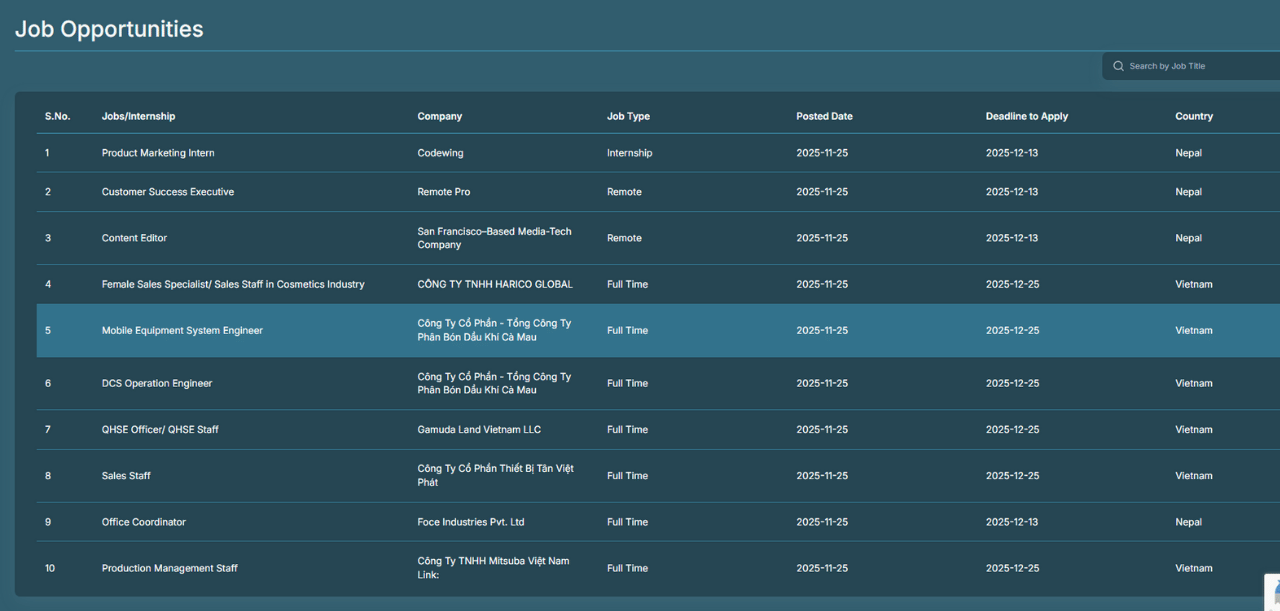The width and height of the screenshot is (1280, 611).
Task: Click the reCAPTCHA badge in the corner
Action: pos(1272,588)
